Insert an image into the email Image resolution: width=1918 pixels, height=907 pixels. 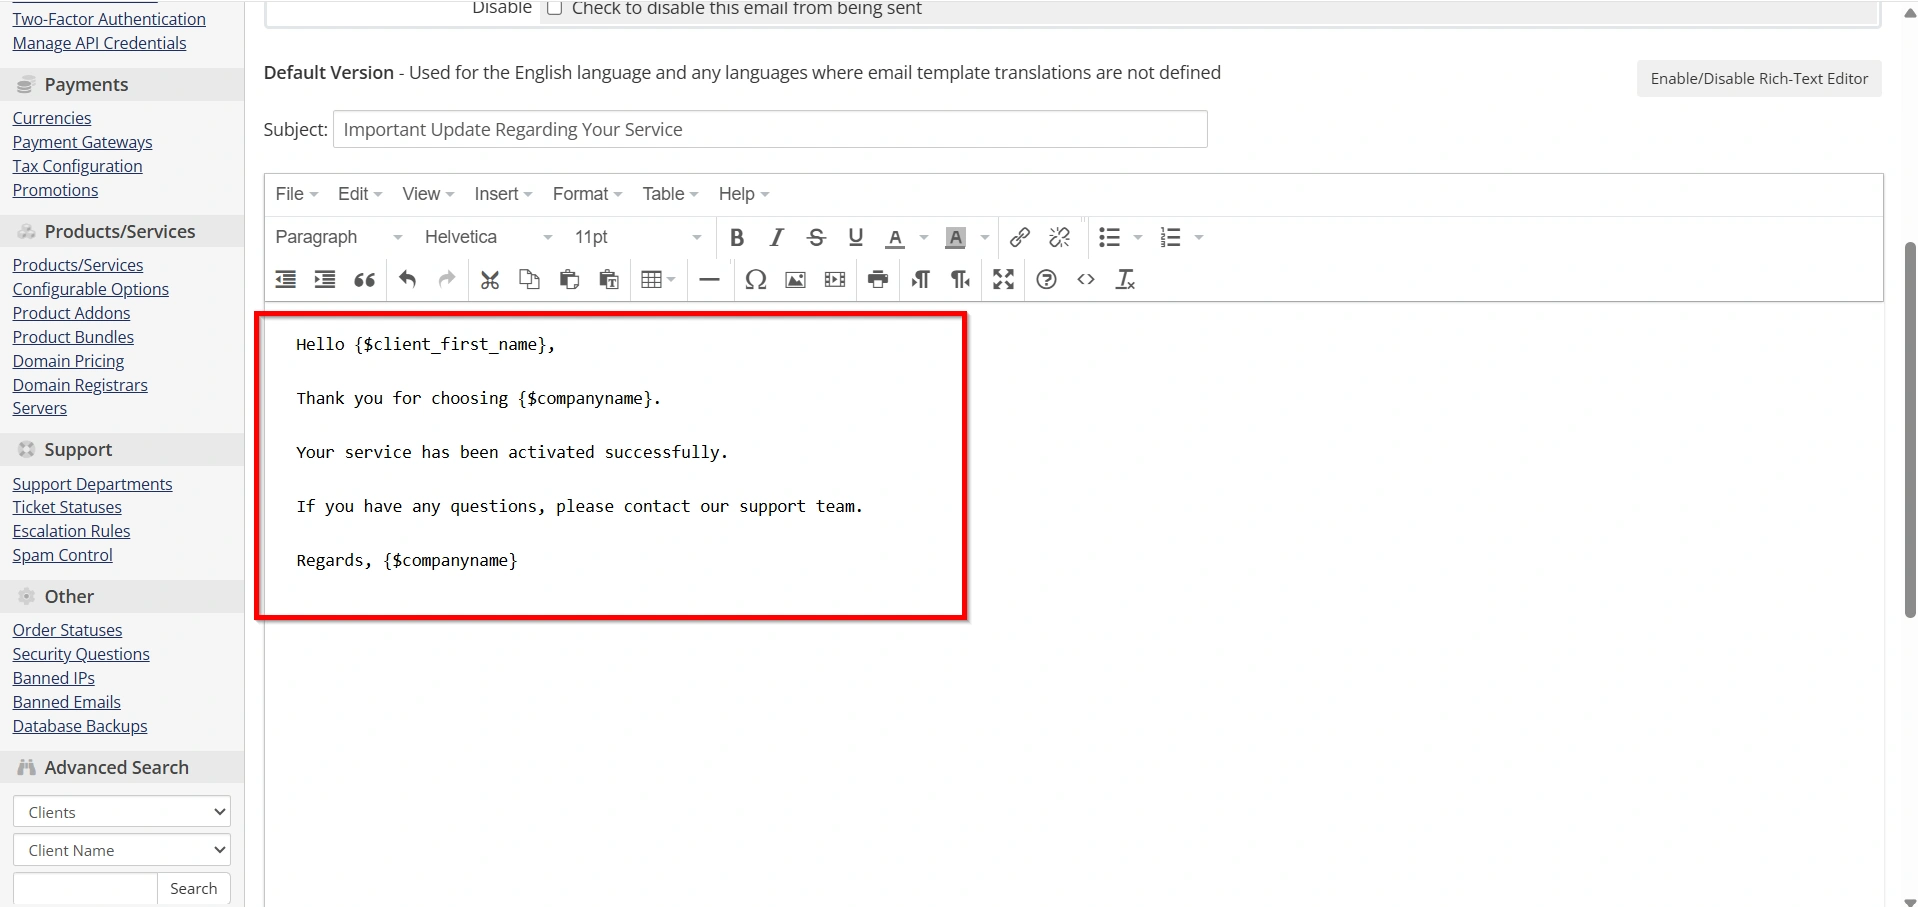tap(795, 280)
